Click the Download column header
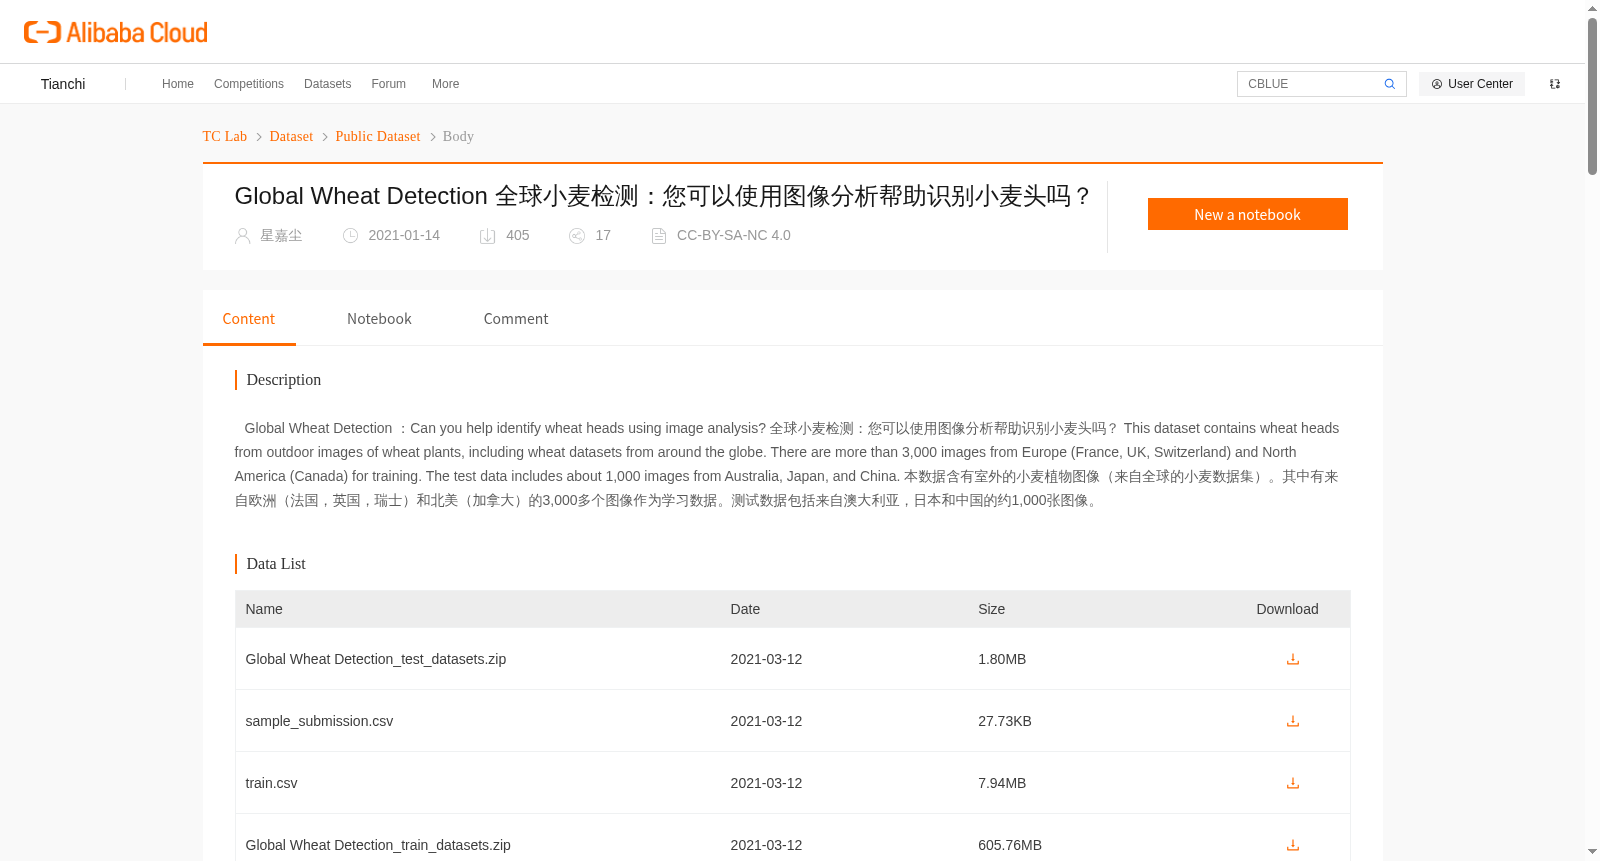 [1287, 609]
